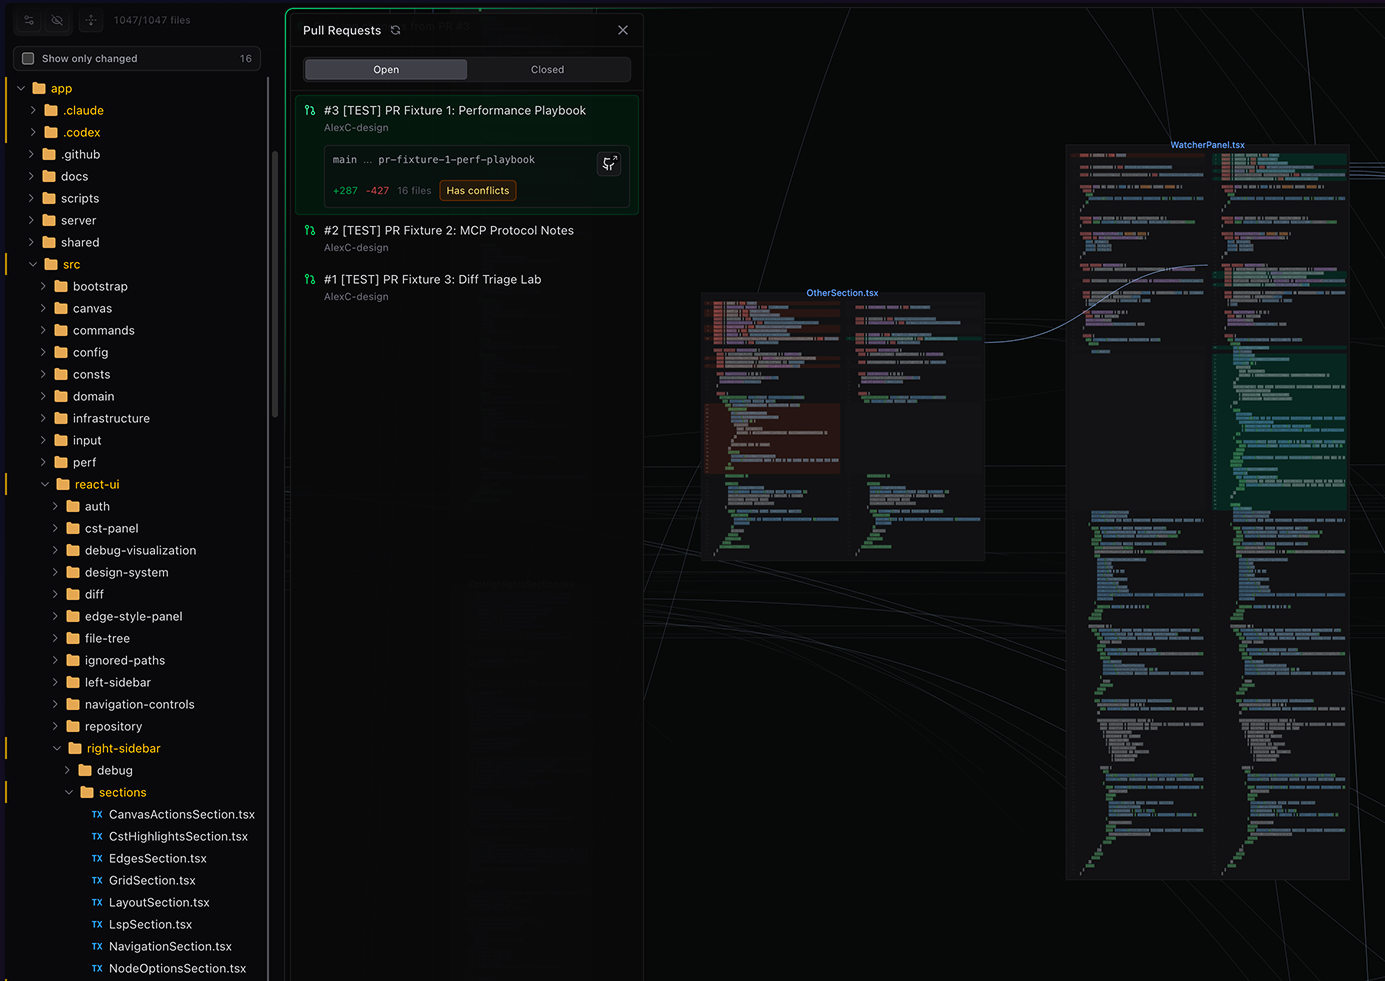1385x981 pixels.
Task: Switch to the Closed pull requests tab
Action: [547, 69]
